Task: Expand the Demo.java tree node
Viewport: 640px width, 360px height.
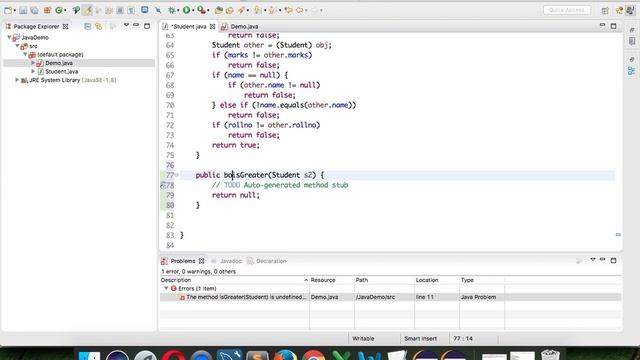Action: [33, 63]
